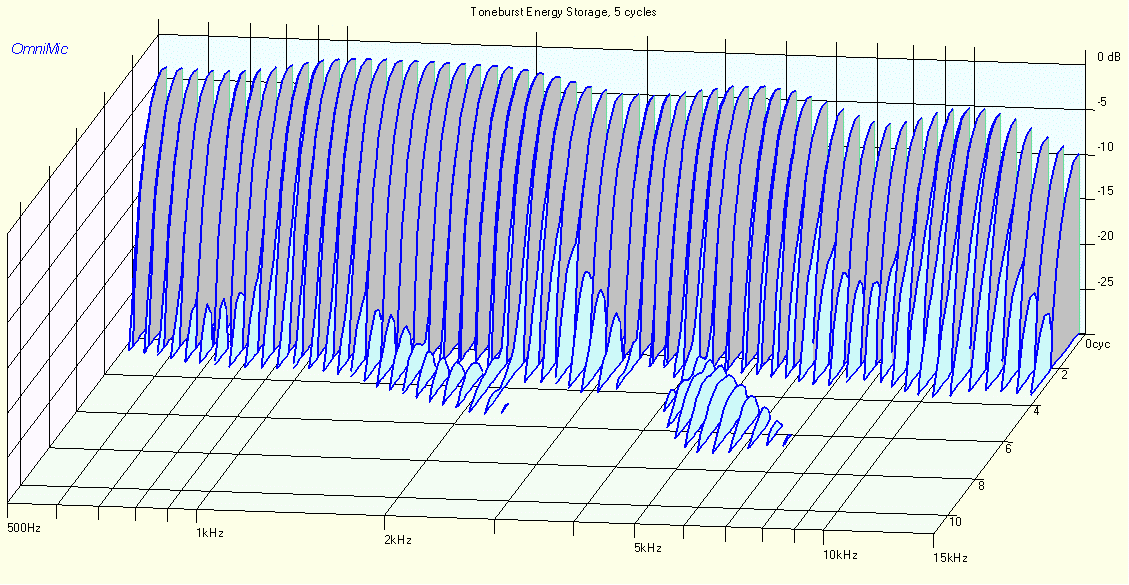
Task: Select the 15kHz frequency axis label
Action: click(951, 558)
